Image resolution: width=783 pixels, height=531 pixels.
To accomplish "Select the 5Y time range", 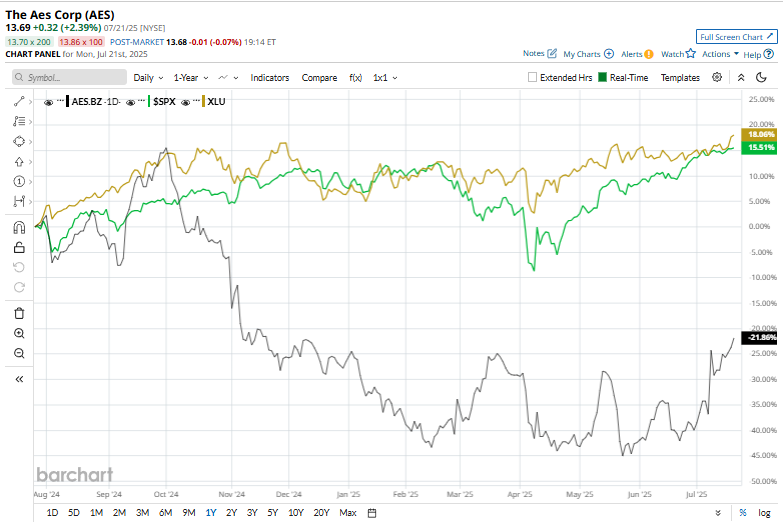I will pos(272,513).
